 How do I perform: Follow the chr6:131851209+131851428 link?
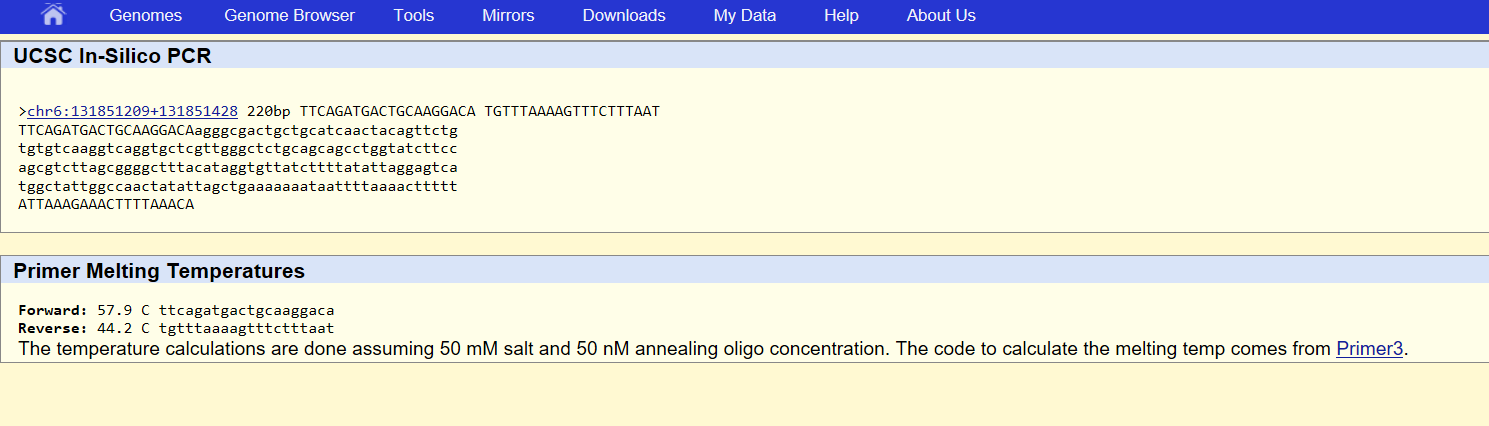[x=132, y=111]
